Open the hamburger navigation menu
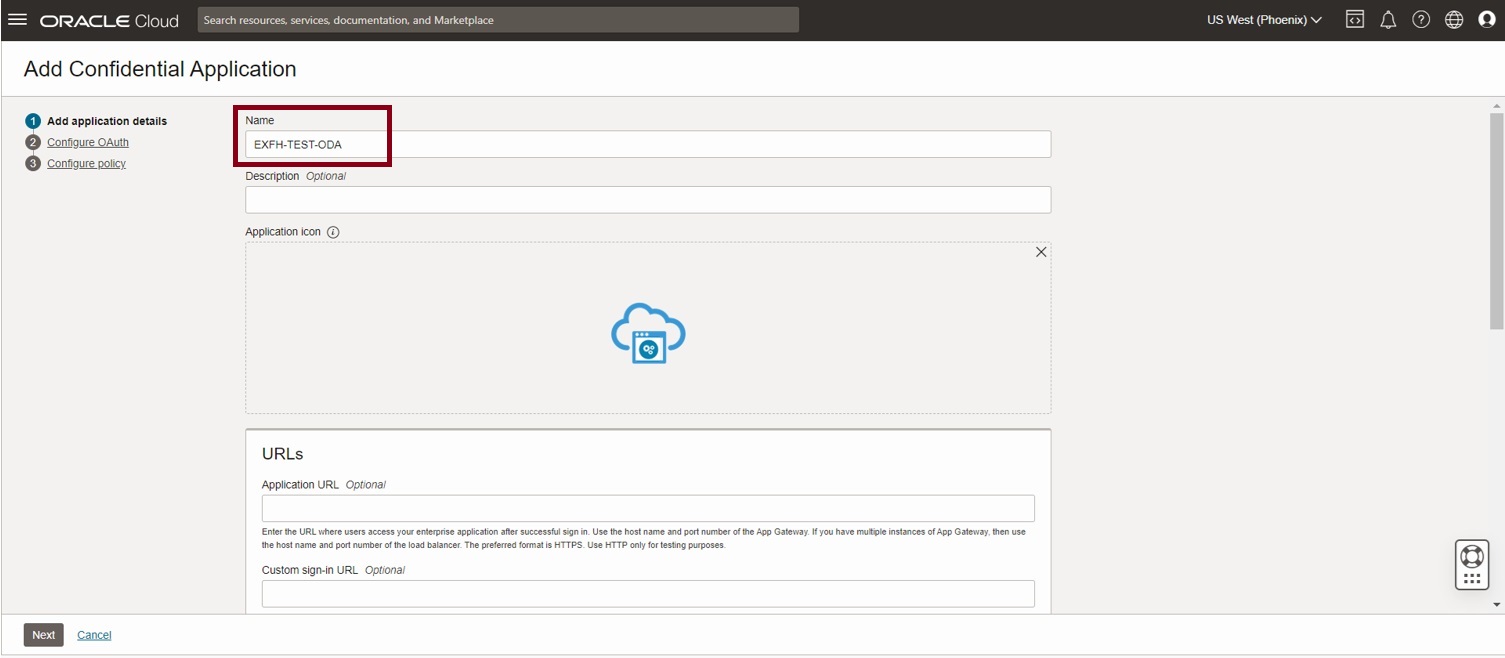 coord(17,20)
